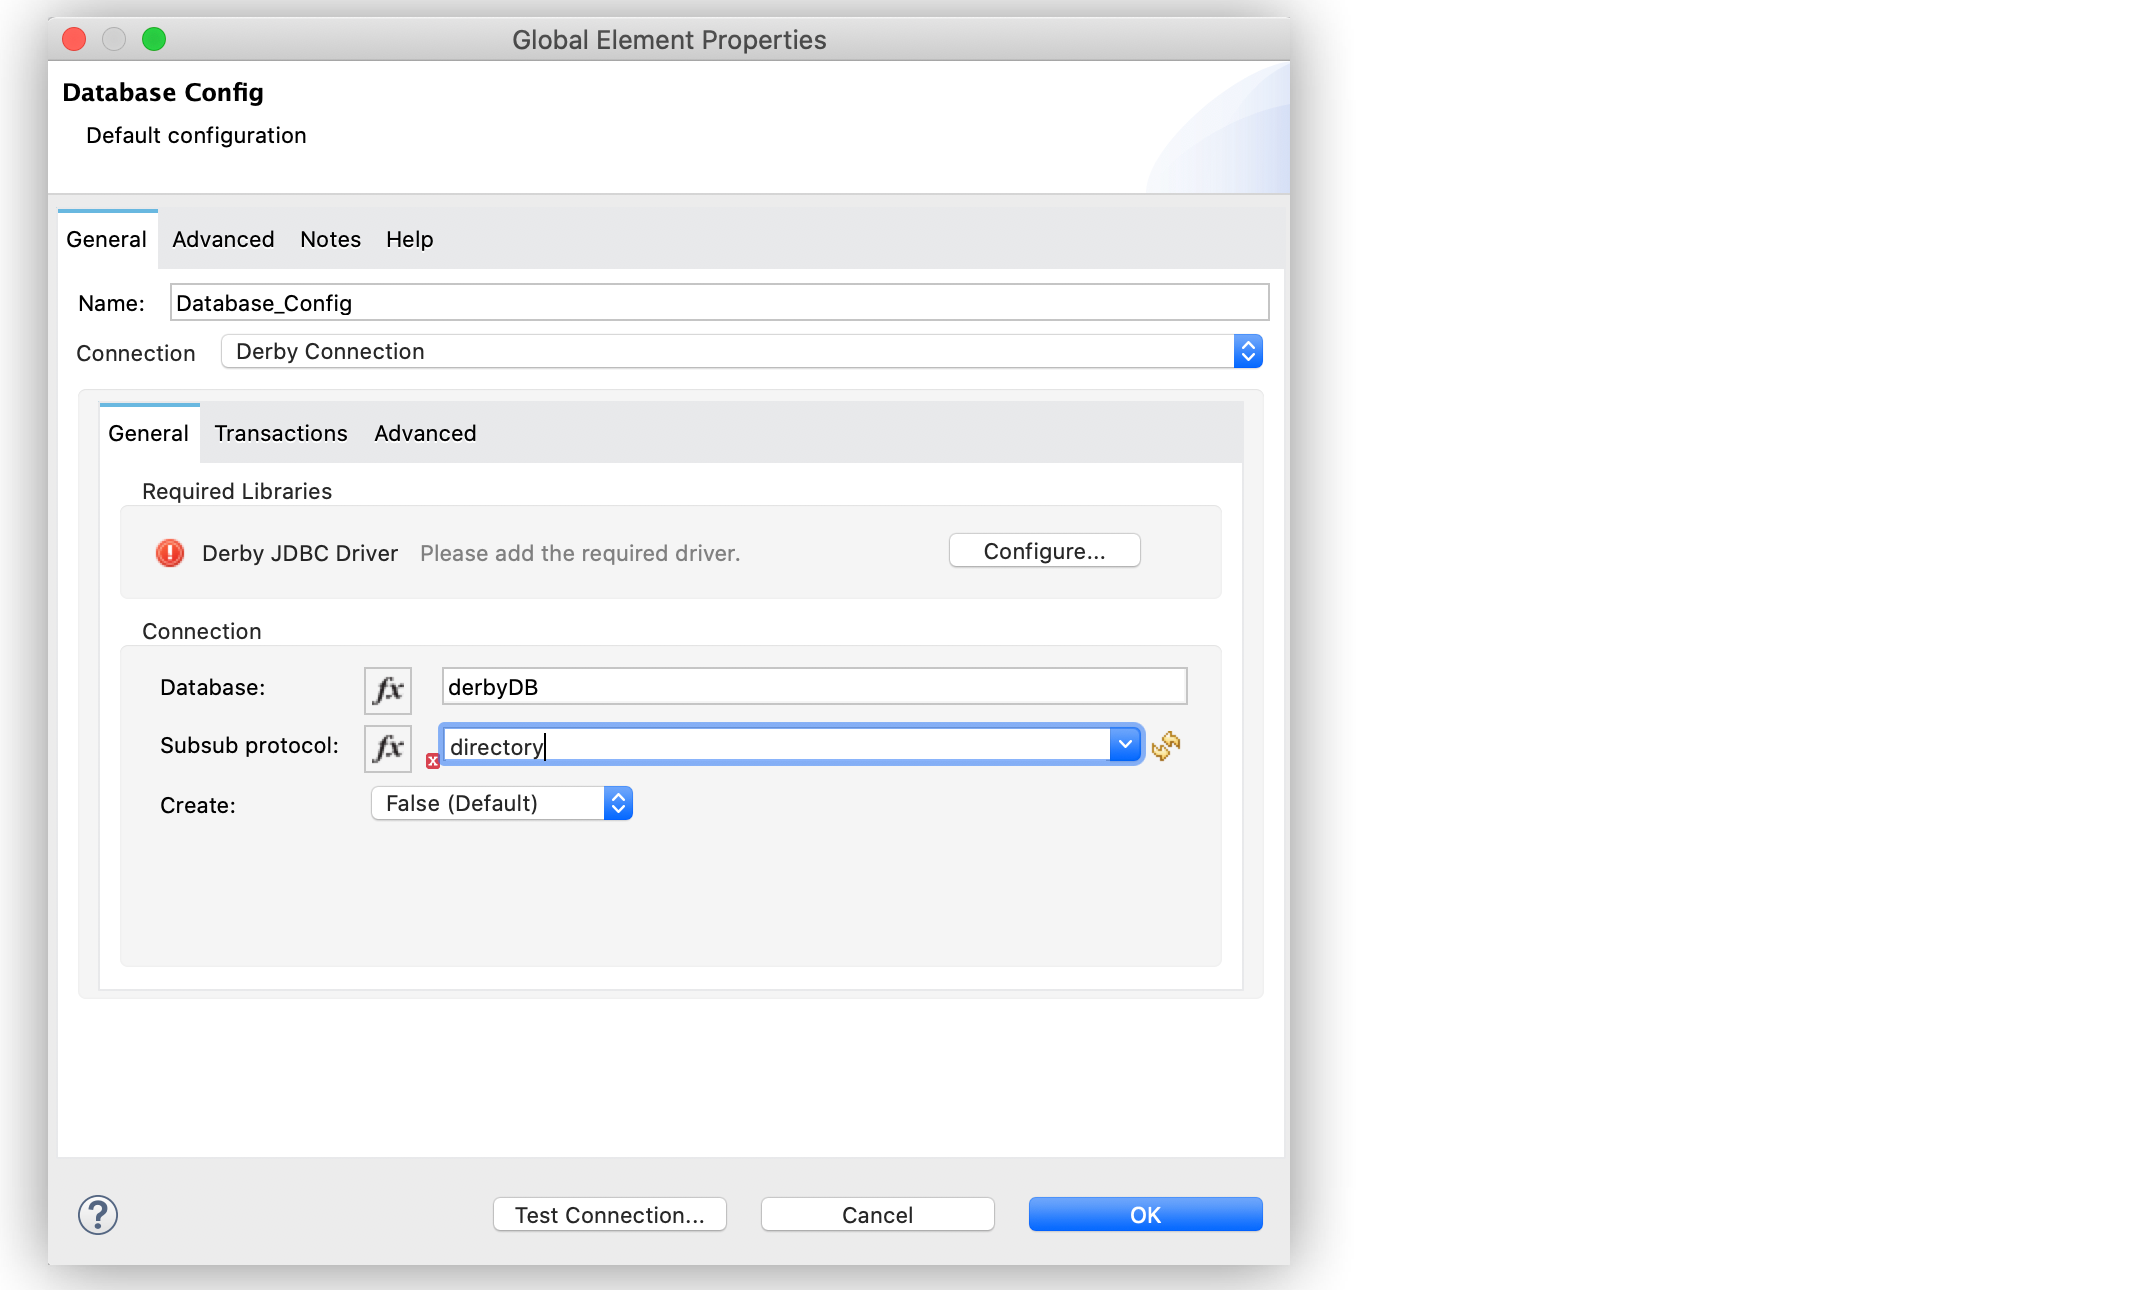
Task: Expand the Advanced tab in inner panel
Action: [425, 433]
